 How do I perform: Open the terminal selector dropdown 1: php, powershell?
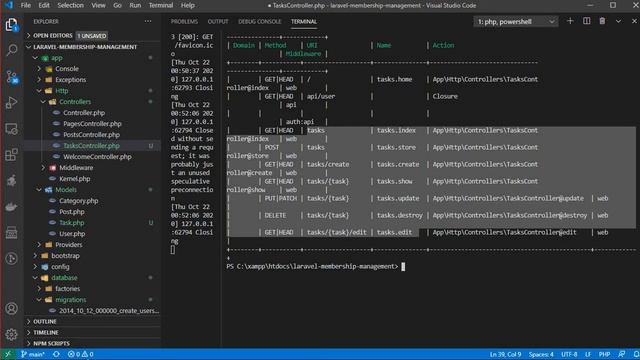pyautogui.click(x=516, y=22)
